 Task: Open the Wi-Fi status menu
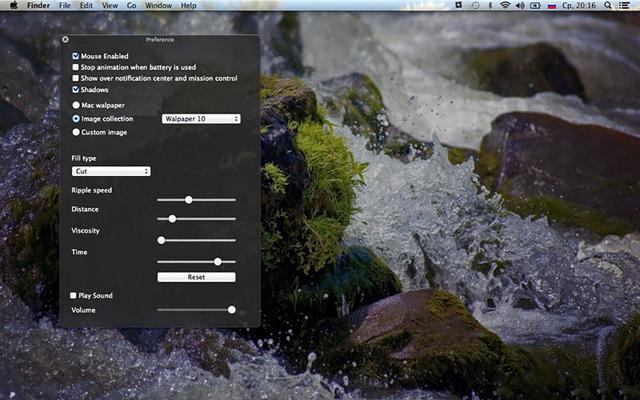coord(505,5)
